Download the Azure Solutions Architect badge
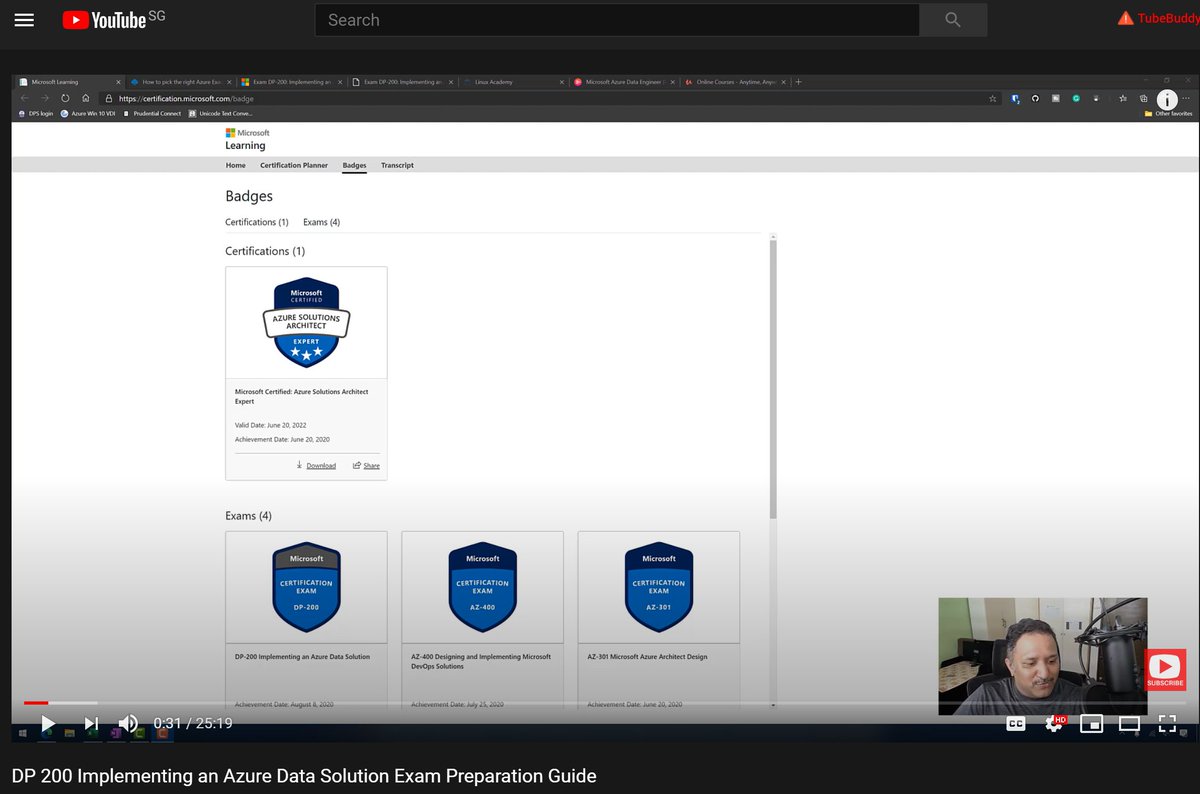The width and height of the screenshot is (1200, 794). 316,465
